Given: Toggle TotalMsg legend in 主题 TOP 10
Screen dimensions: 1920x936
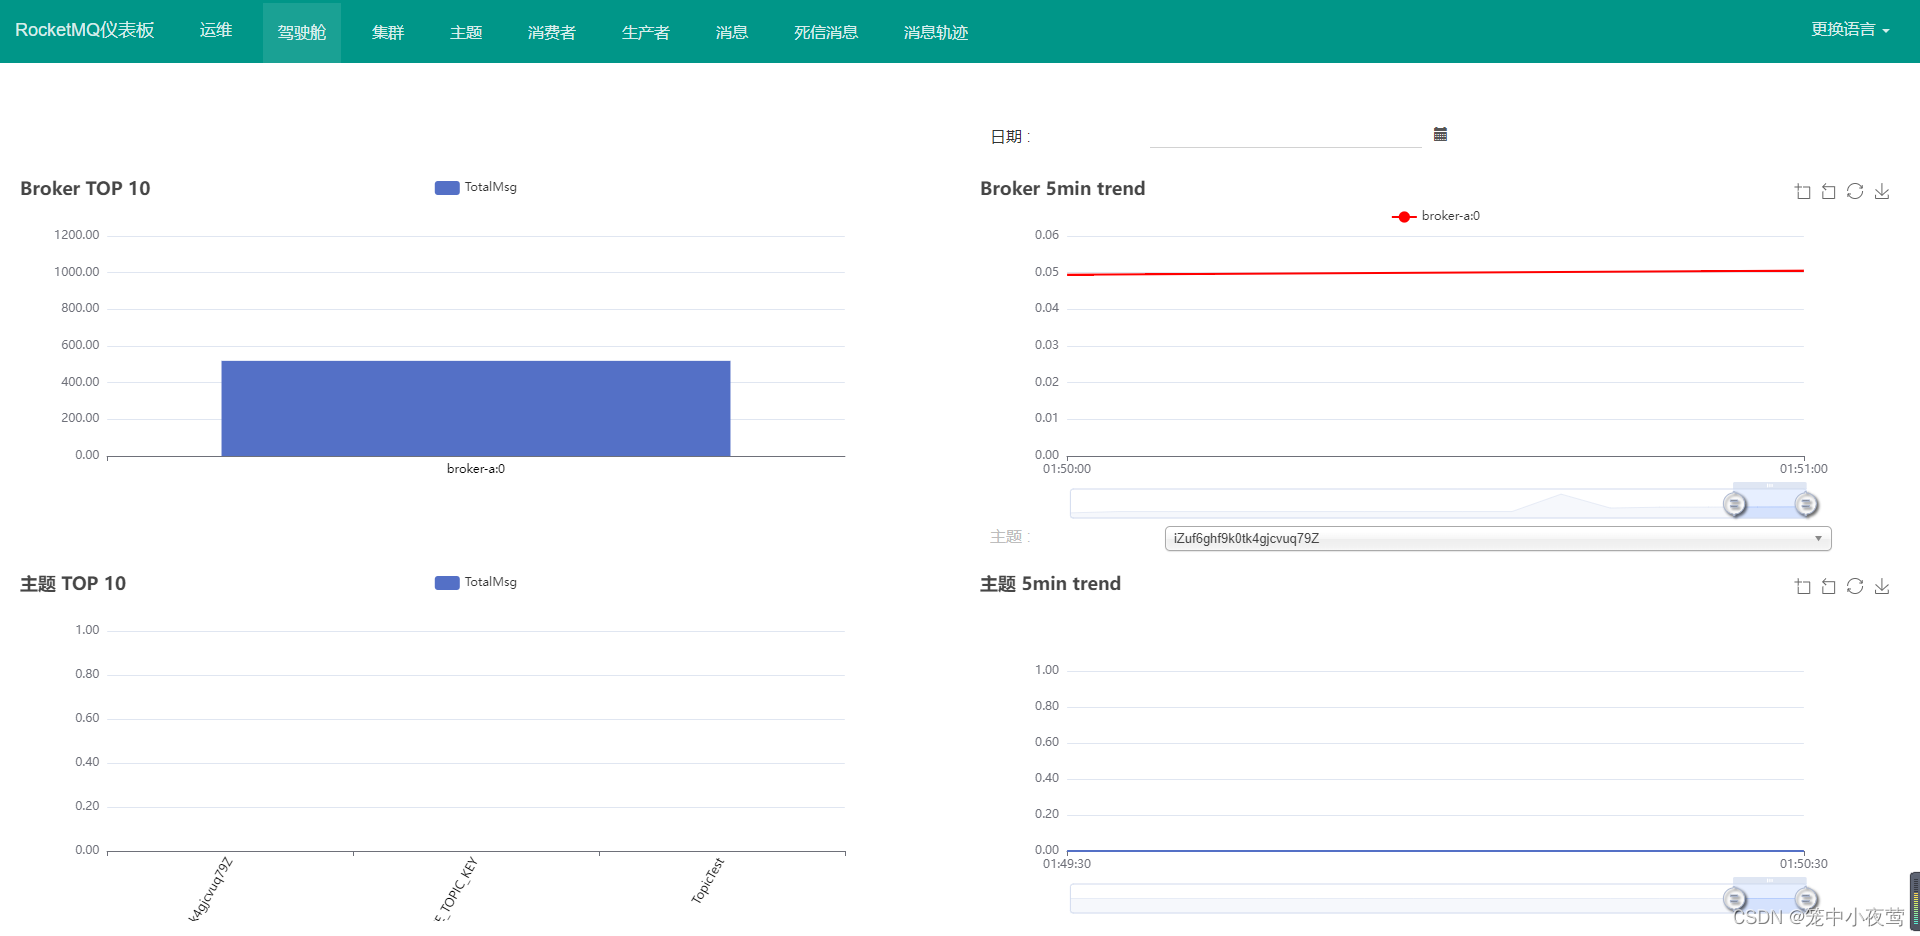Looking at the screenshot, I should pyautogui.click(x=476, y=582).
